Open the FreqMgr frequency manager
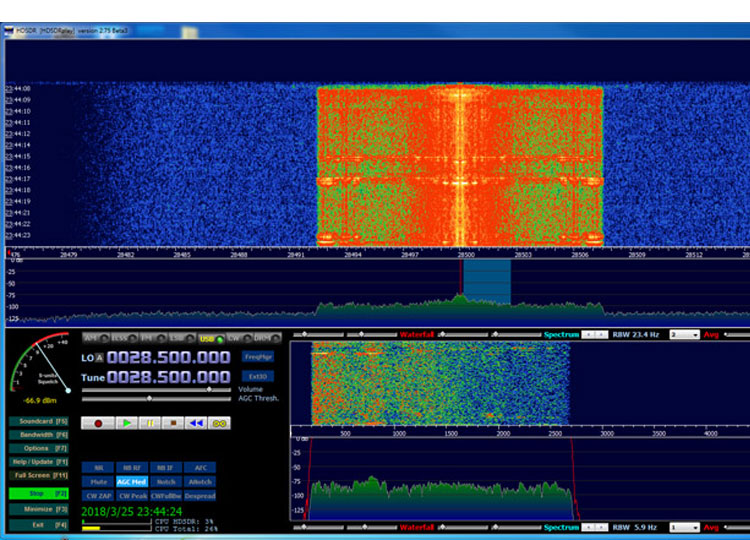 click(258, 357)
